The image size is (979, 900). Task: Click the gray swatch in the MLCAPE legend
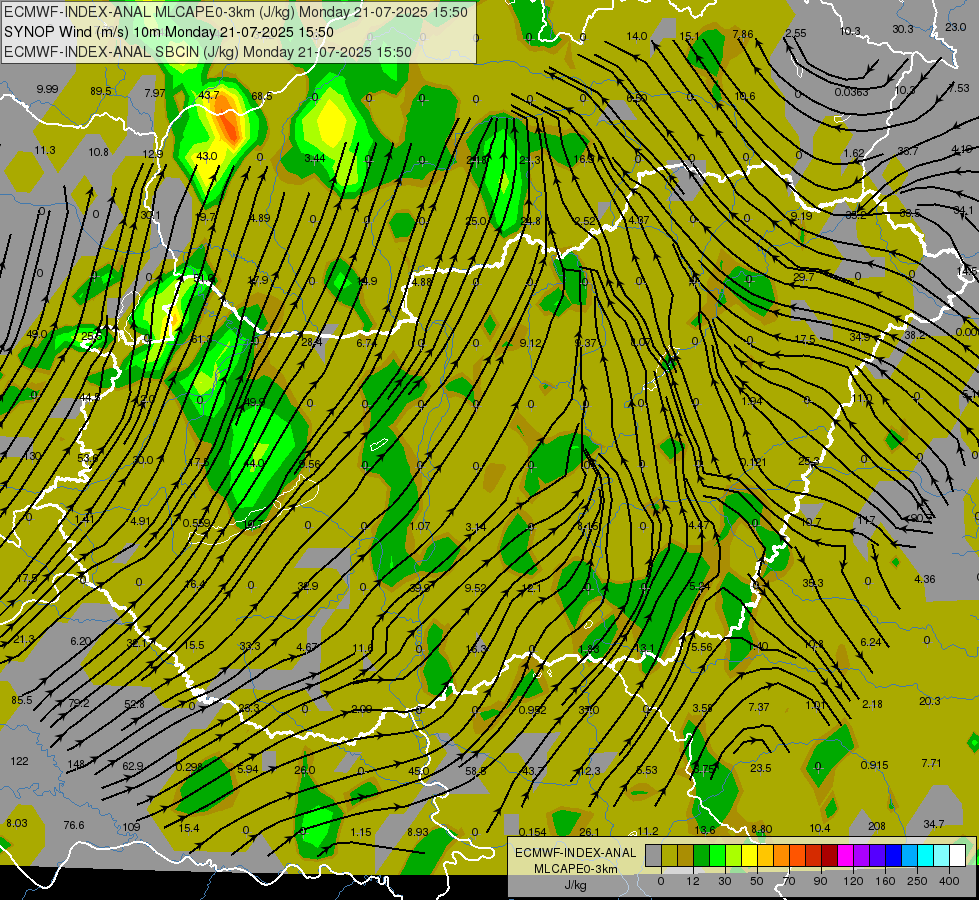click(653, 855)
